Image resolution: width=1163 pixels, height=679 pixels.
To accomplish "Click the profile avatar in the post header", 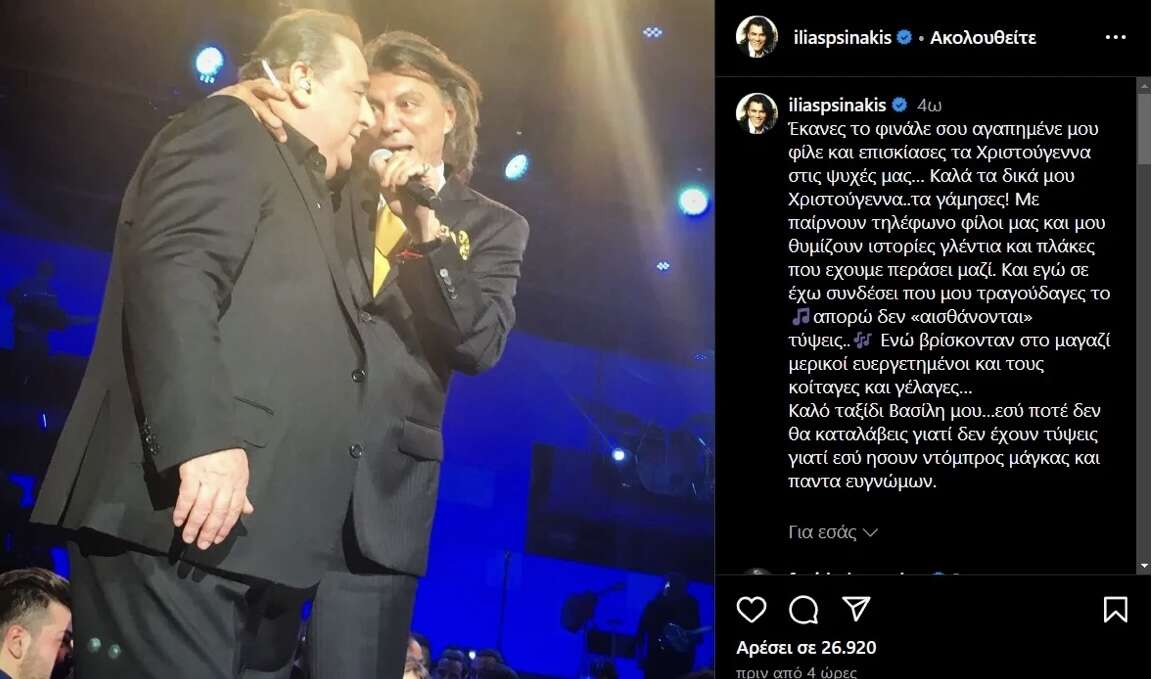I will click(x=756, y=38).
